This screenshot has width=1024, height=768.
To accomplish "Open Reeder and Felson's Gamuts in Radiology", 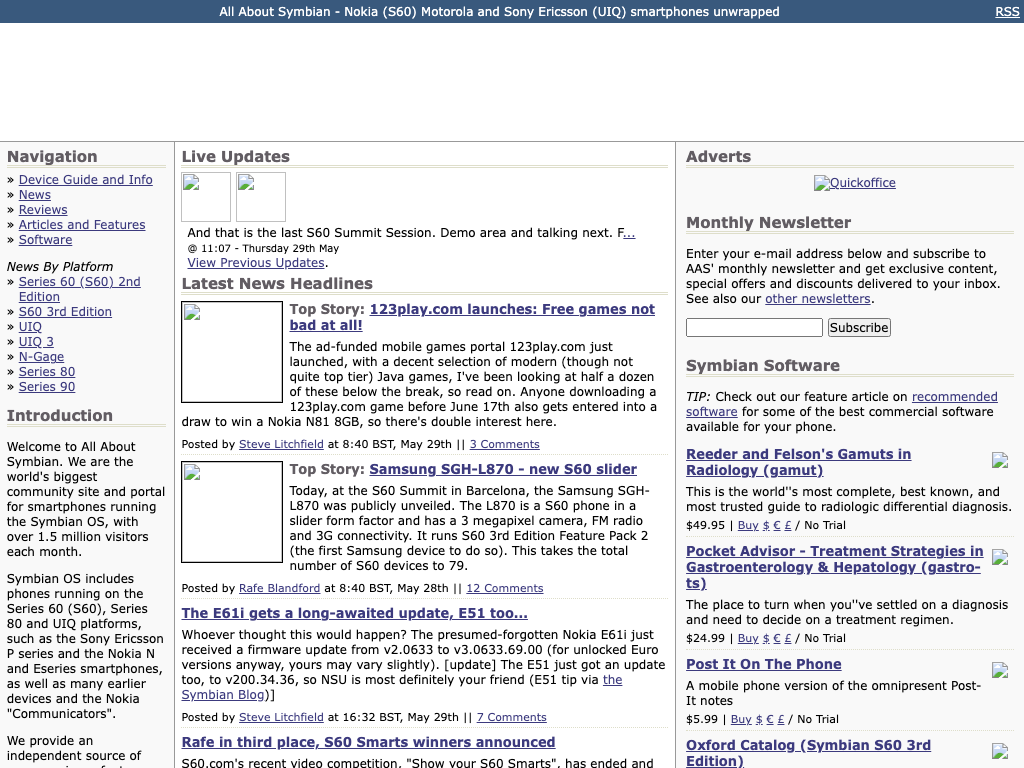I will (798, 462).
